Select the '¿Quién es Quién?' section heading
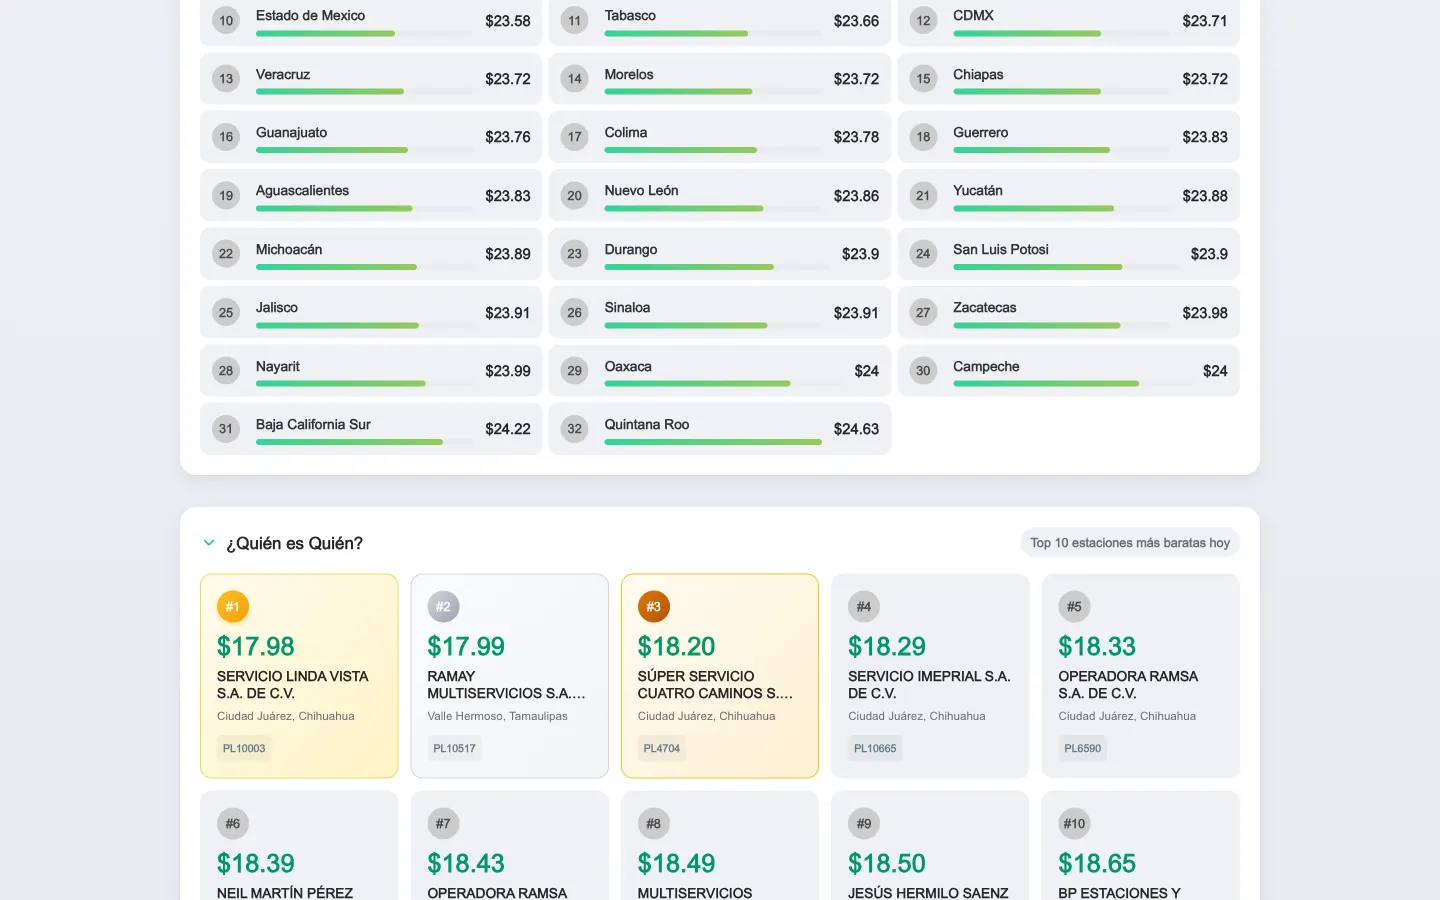 coord(294,543)
